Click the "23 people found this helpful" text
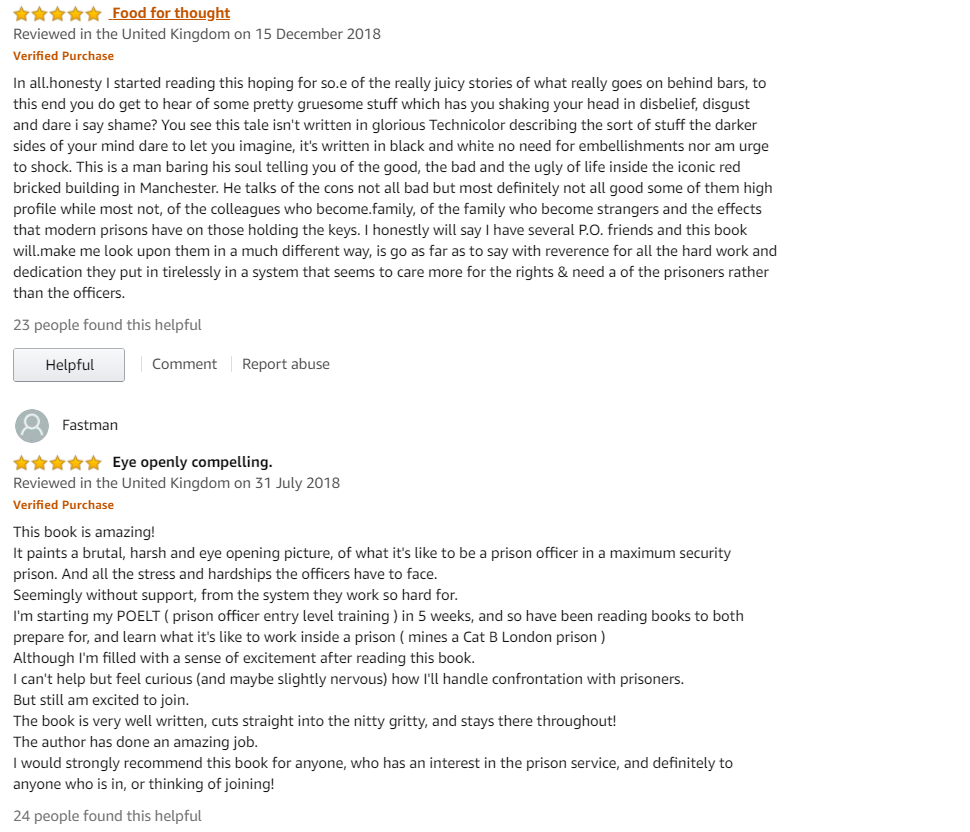The height and width of the screenshot is (832, 970). point(107,325)
